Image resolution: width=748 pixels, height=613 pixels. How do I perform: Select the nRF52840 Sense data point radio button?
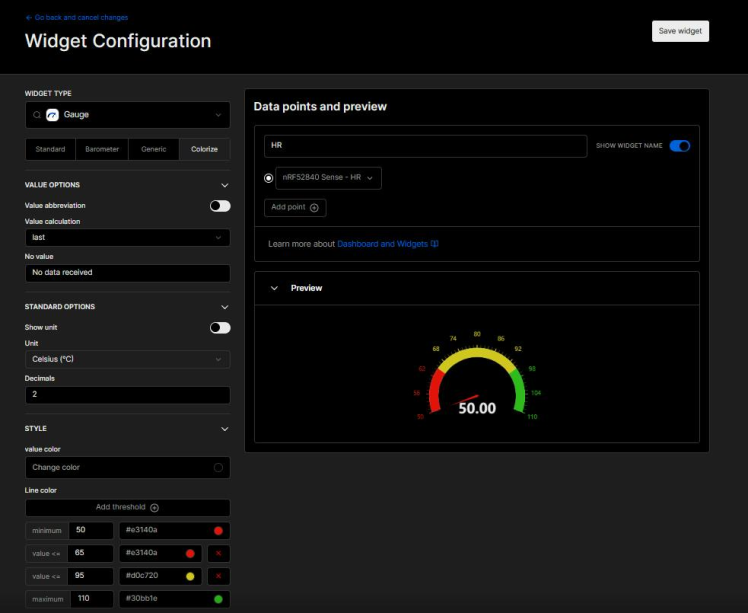(268, 178)
